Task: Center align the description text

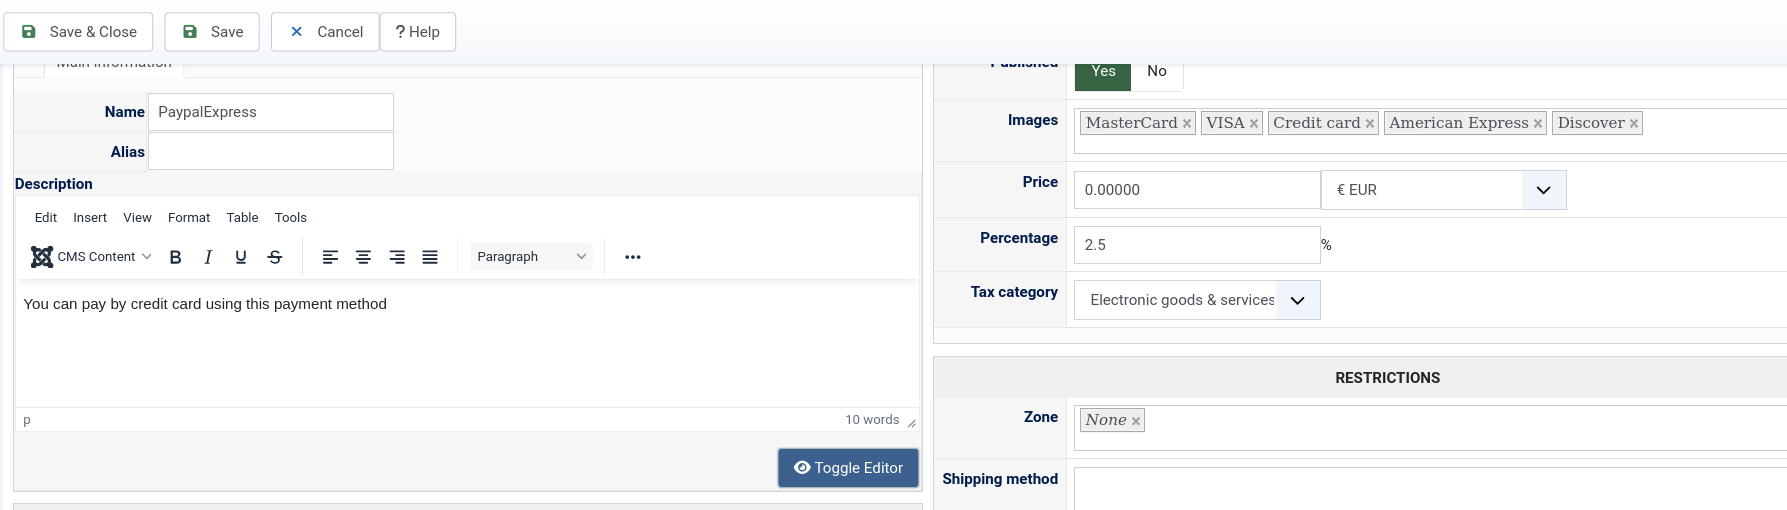Action: point(363,257)
